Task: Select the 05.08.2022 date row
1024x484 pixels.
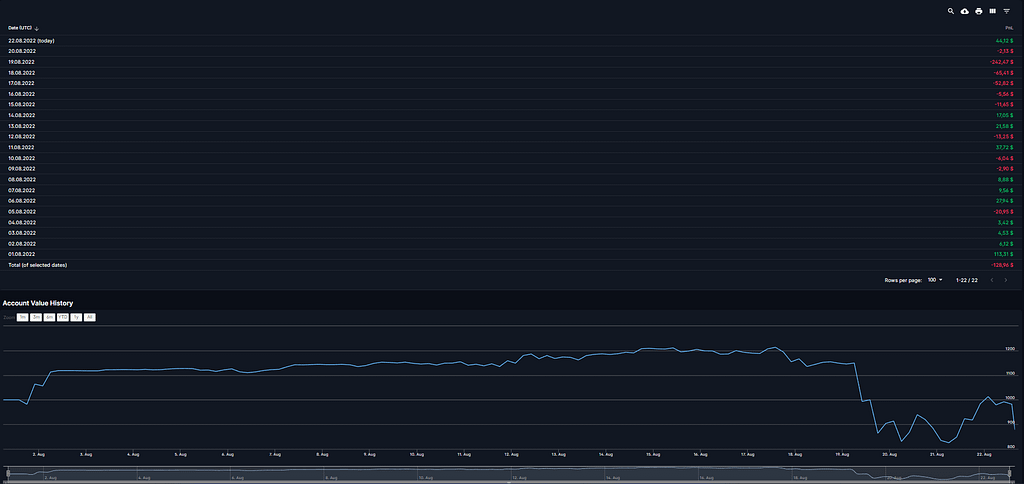Action: [511, 211]
